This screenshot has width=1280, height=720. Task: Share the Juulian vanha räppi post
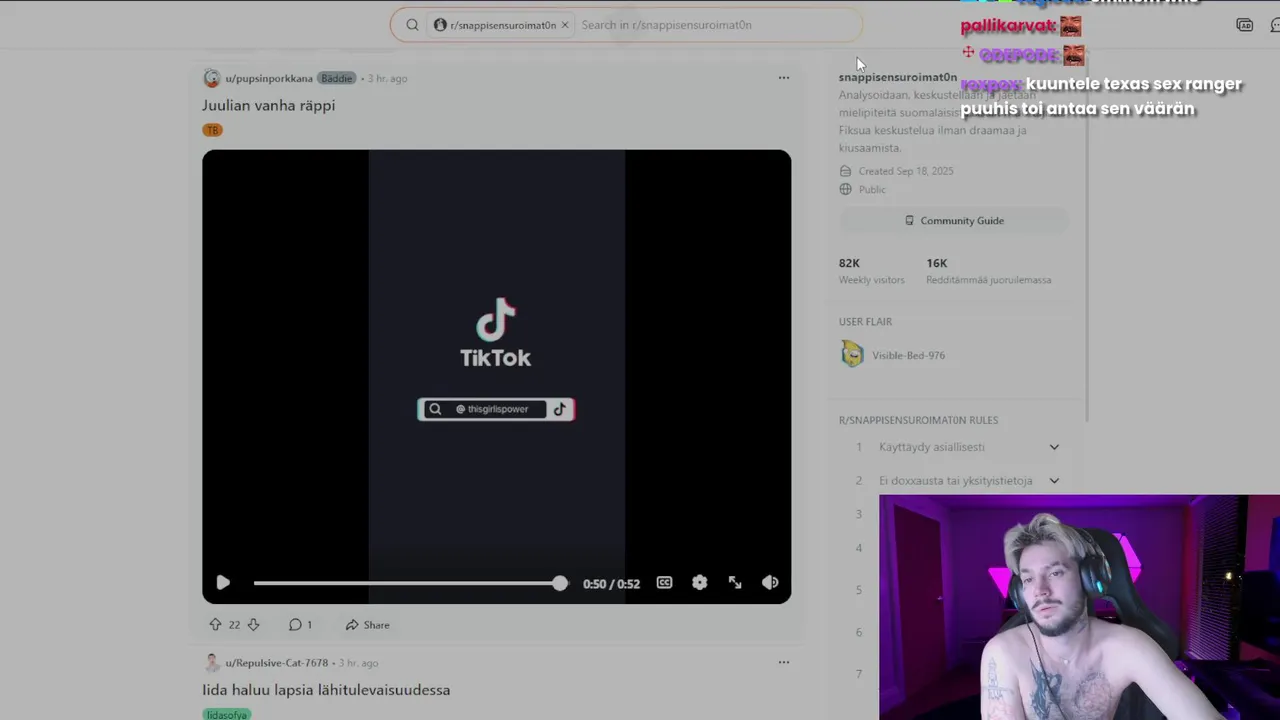tap(367, 625)
